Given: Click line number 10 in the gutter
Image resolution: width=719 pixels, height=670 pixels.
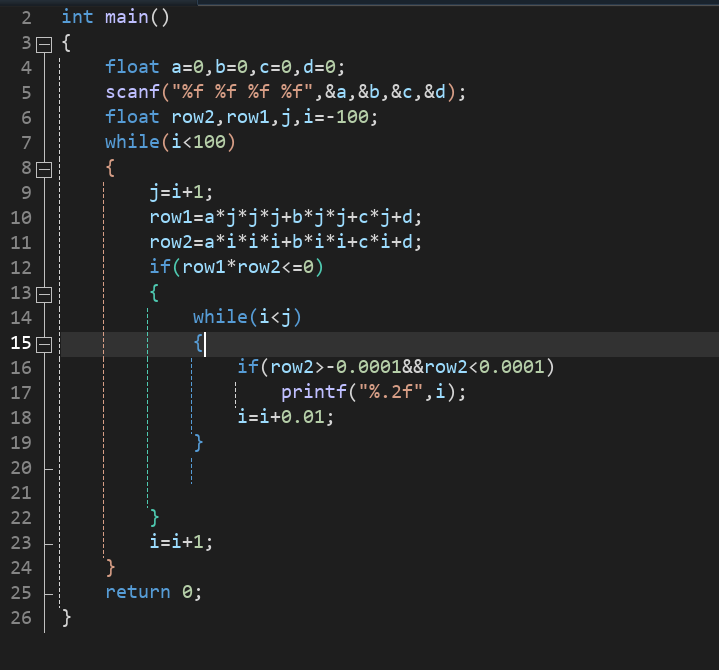Looking at the screenshot, I should 21,217.
